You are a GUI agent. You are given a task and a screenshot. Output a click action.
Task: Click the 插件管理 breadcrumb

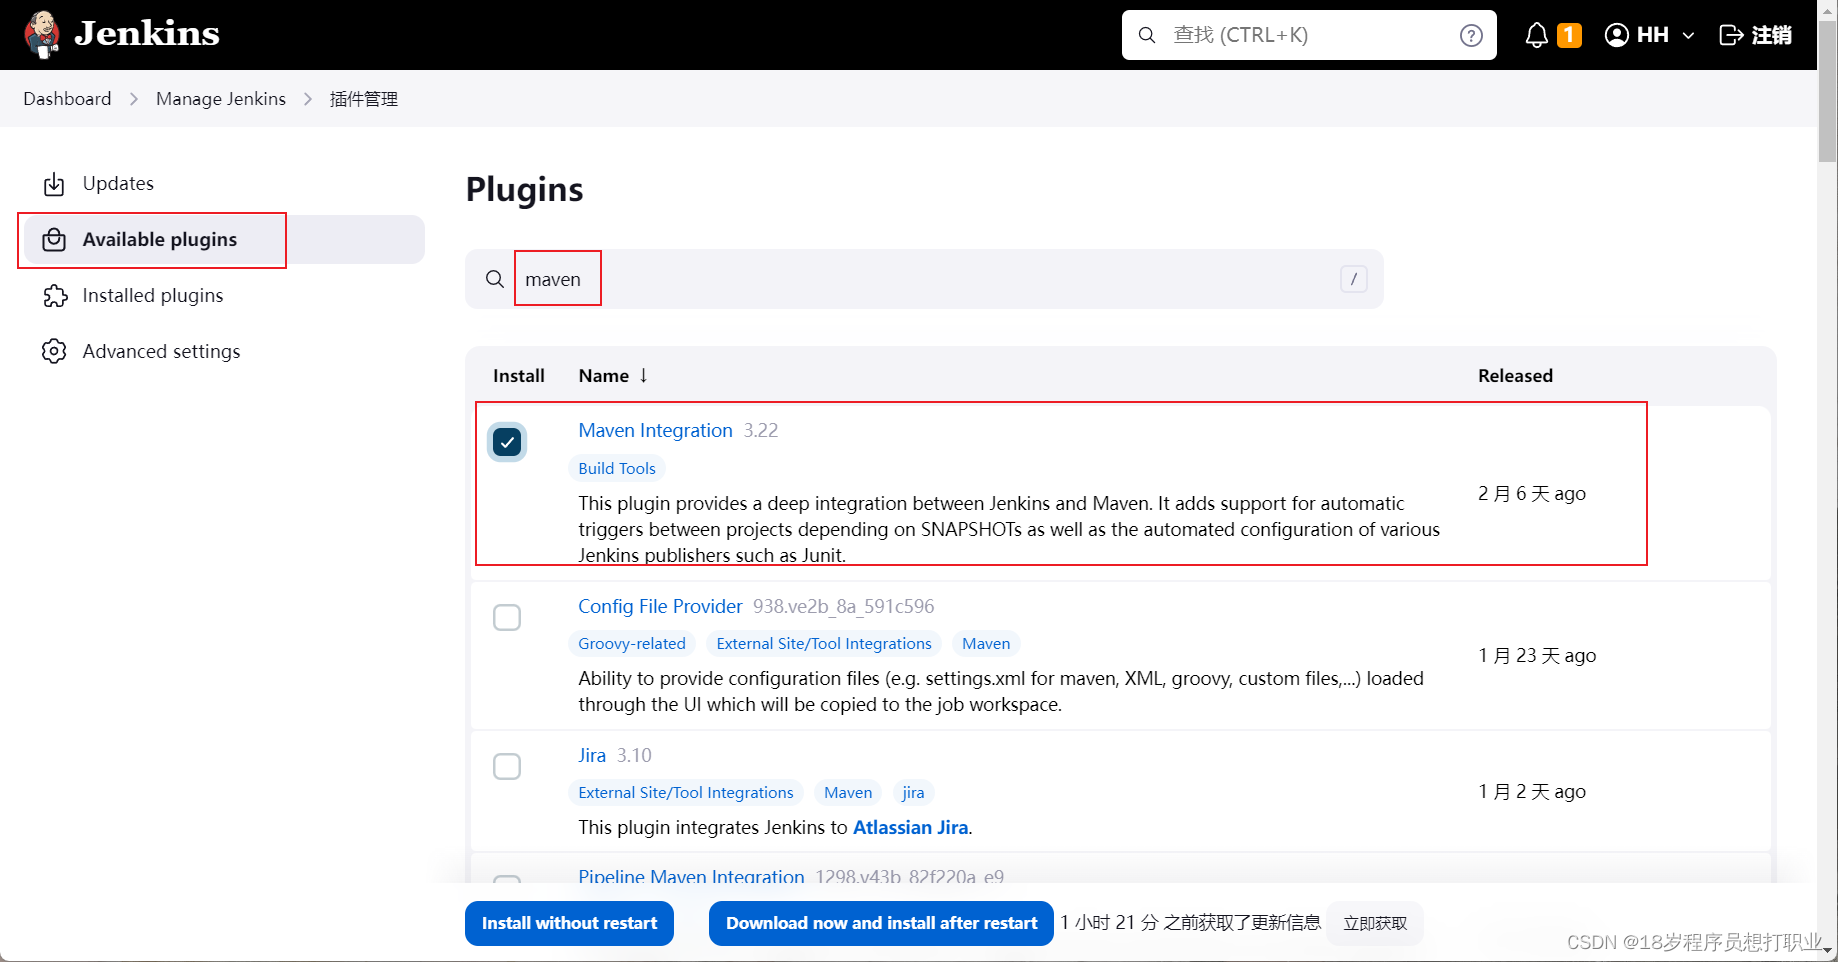pos(364,99)
